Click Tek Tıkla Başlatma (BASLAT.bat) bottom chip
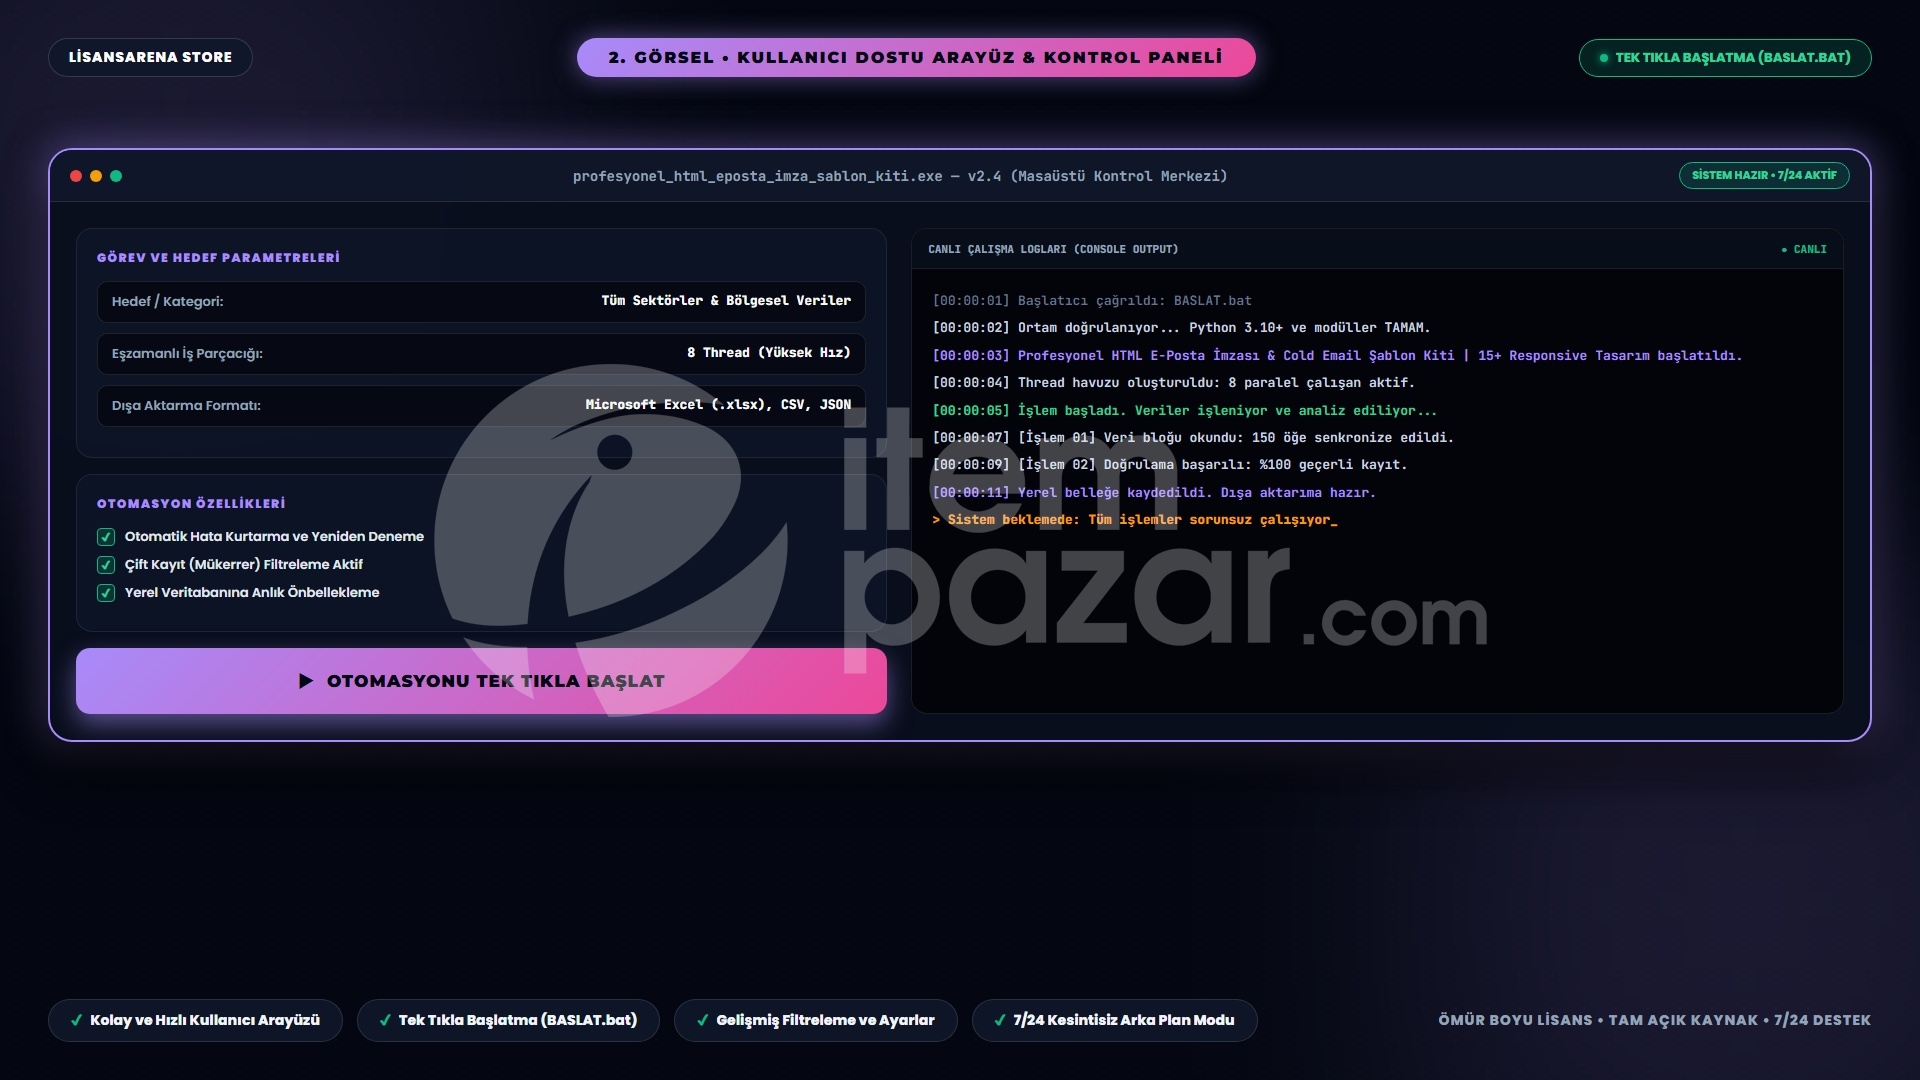Image resolution: width=1920 pixels, height=1080 pixels. point(508,1020)
